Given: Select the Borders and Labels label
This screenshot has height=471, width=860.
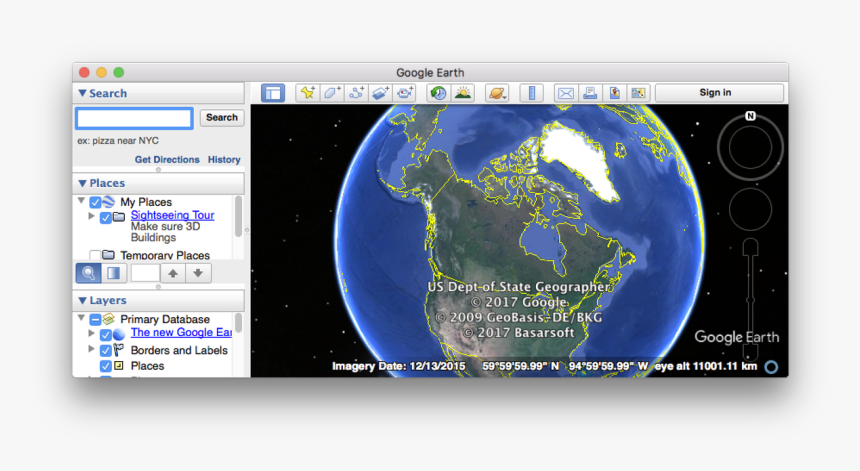Looking at the screenshot, I should pos(179,350).
